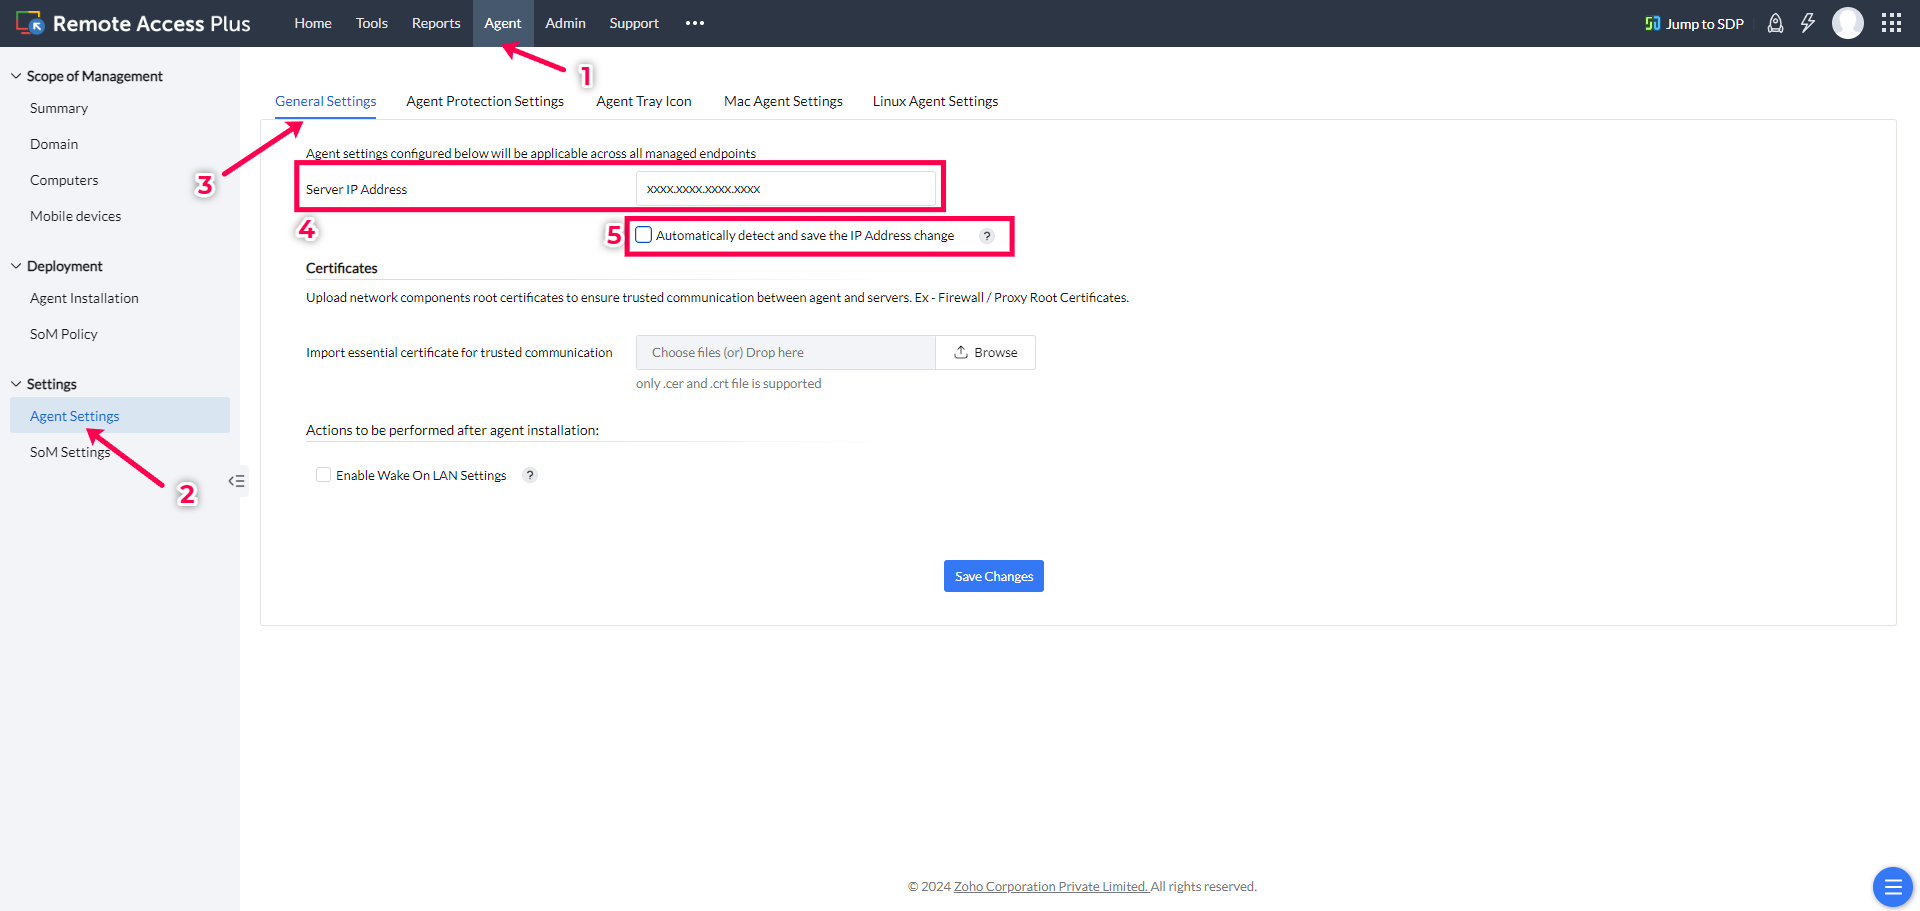This screenshot has height=911, width=1920.
Task: Open Zoho Corporation Private Limited link
Action: tap(1051, 886)
